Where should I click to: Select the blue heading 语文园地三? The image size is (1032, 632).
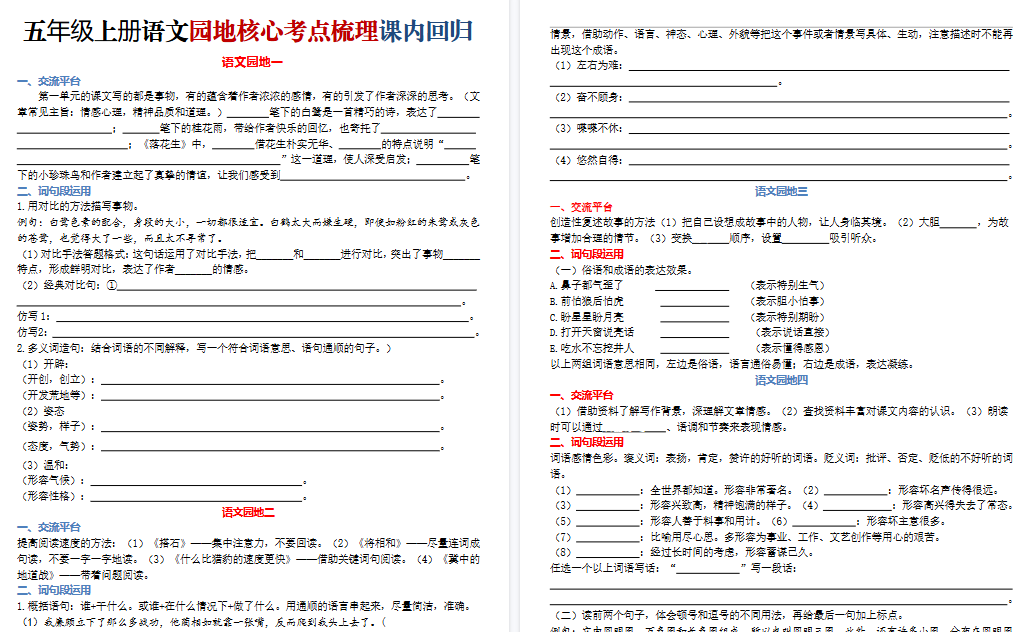pos(781,190)
